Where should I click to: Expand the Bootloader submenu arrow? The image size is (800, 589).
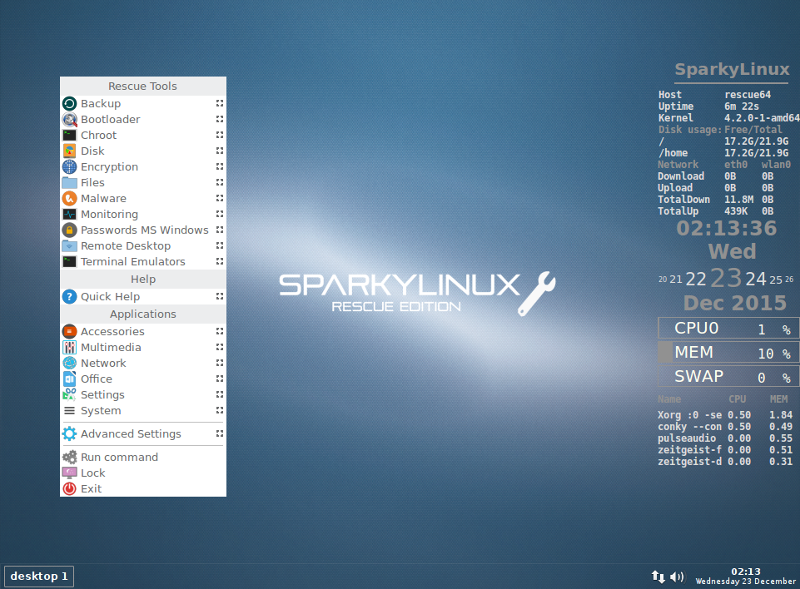pyautogui.click(x=219, y=119)
